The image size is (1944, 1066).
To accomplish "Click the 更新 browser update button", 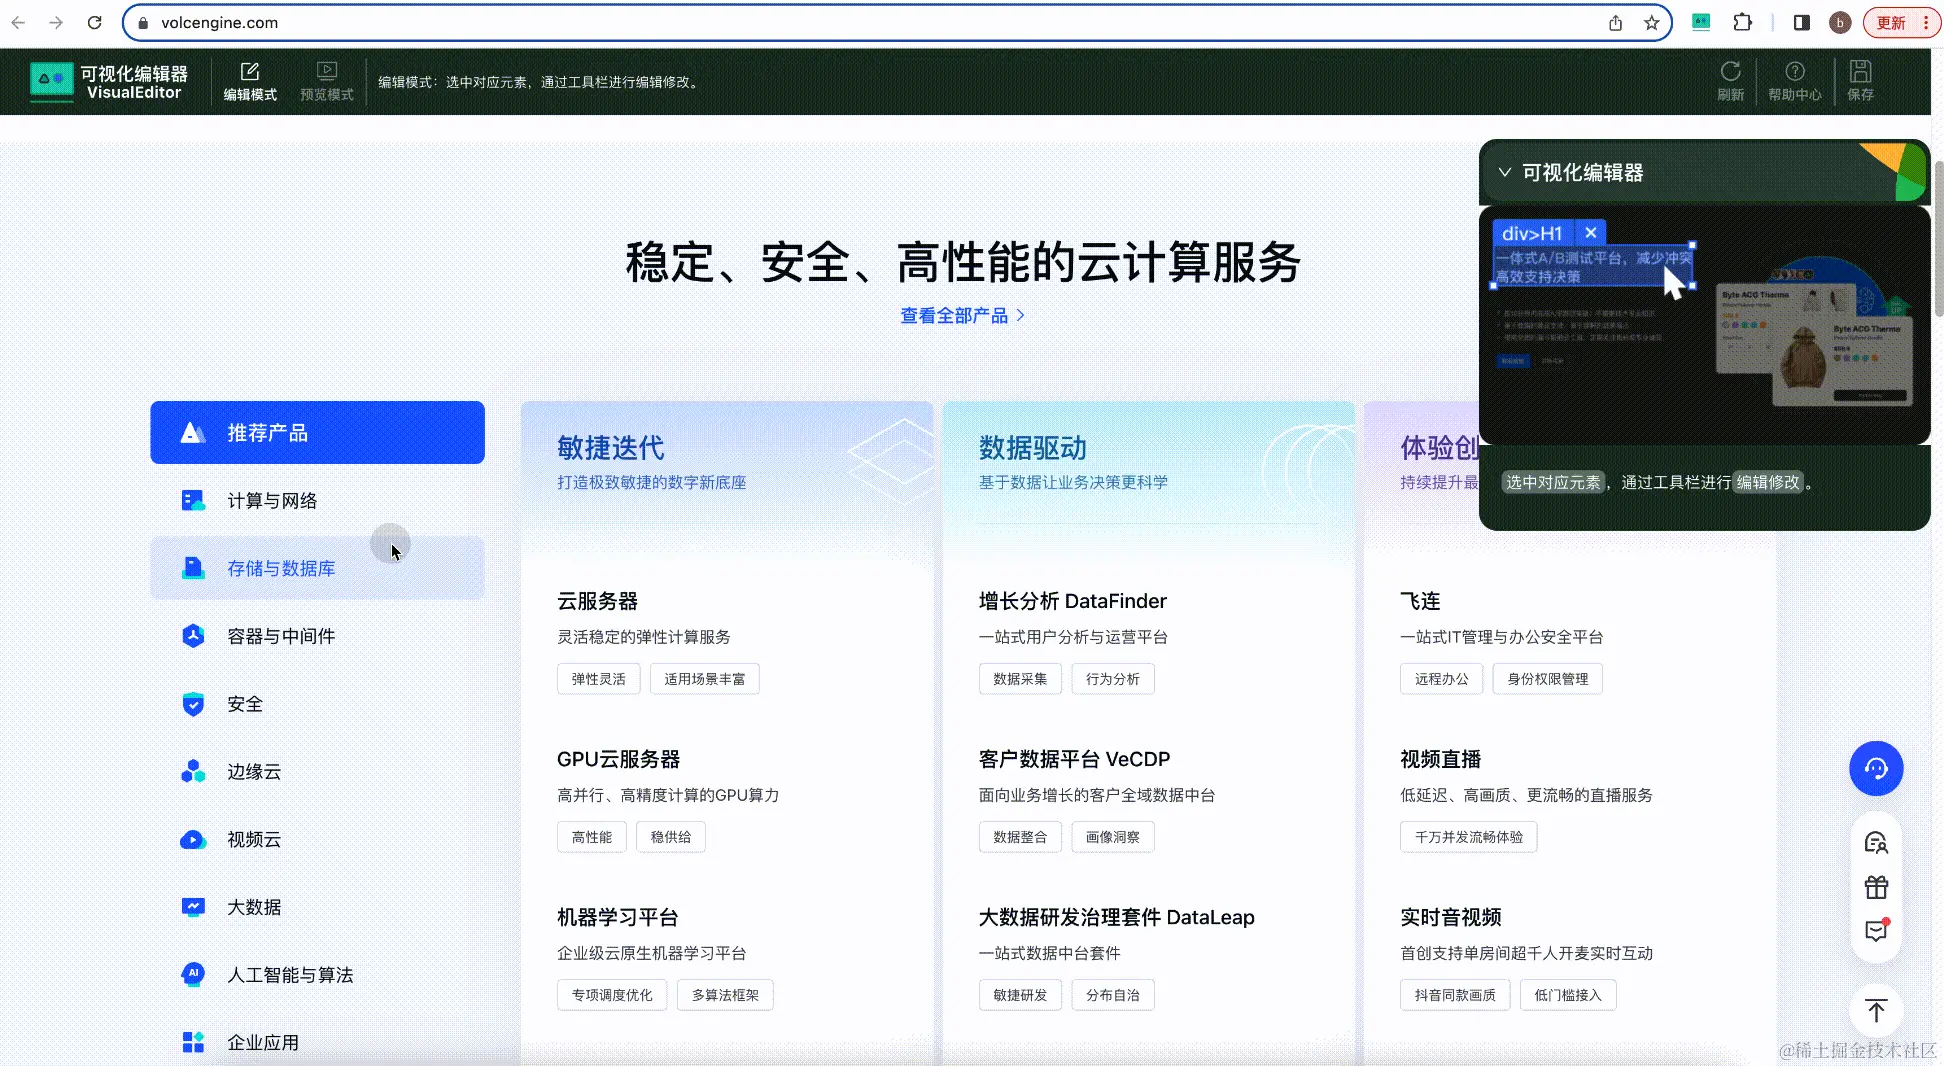I will (1900, 22).
